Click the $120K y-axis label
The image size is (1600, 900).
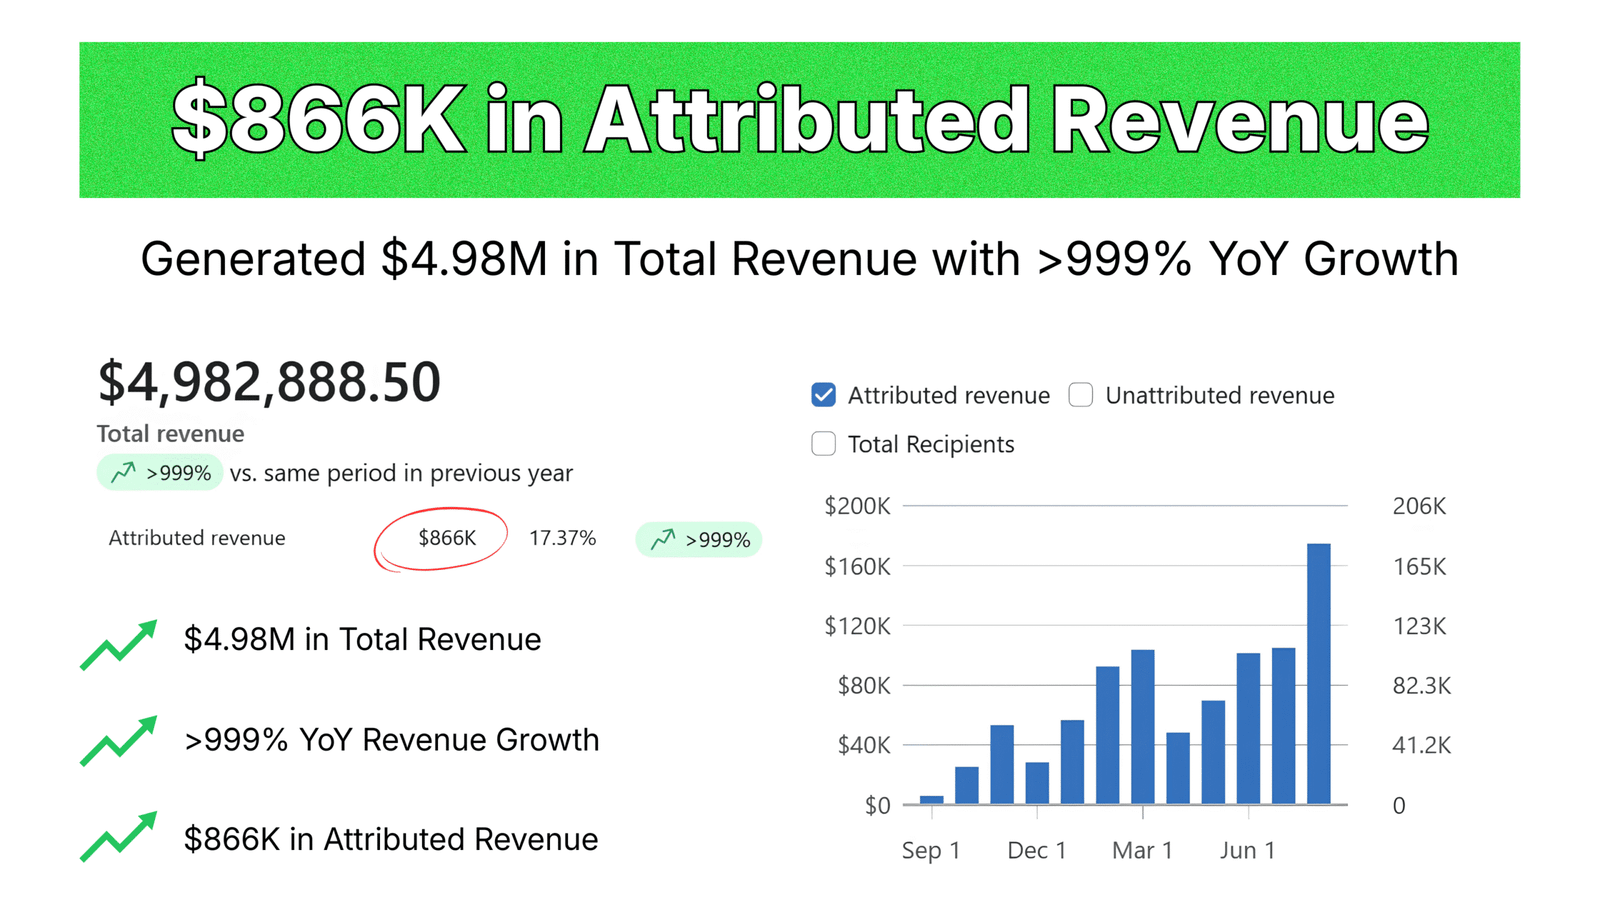857,626
